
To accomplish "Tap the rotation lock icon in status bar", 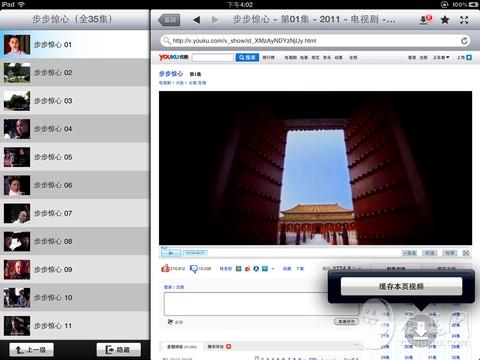I will click(444, 4).
